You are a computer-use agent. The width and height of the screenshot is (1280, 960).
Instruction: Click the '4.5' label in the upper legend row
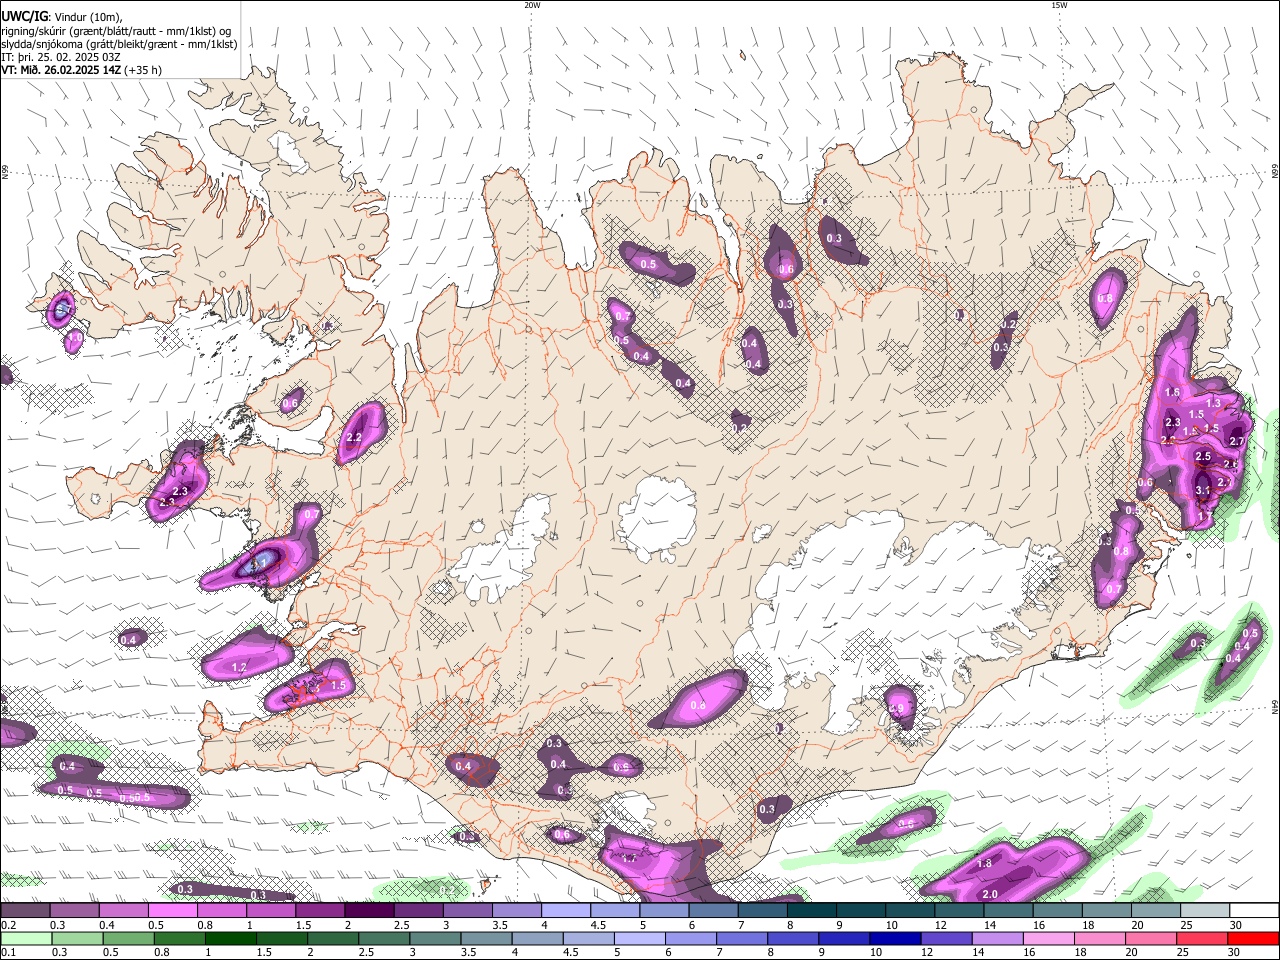tap(598, 925)
